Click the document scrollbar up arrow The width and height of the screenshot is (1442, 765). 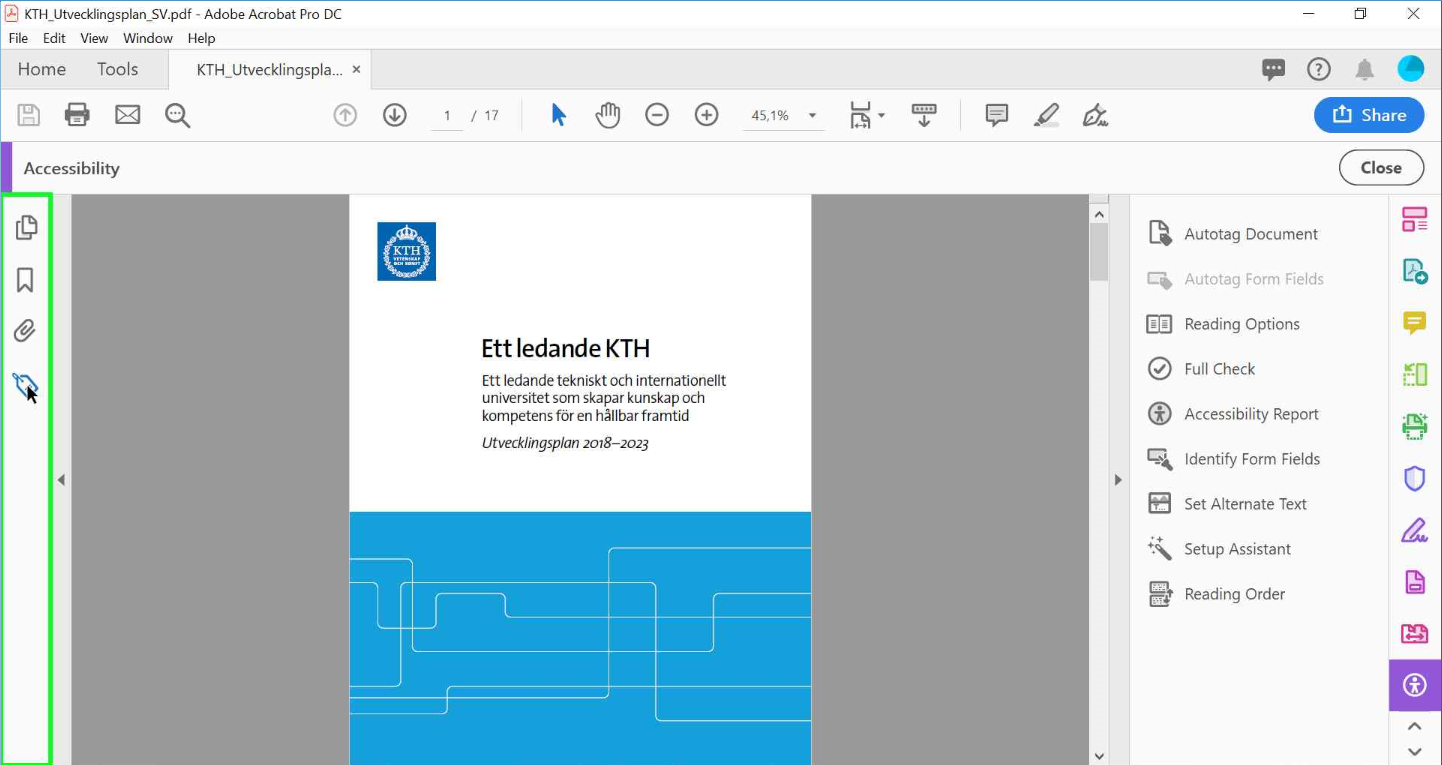click(x=1099, y=214)
